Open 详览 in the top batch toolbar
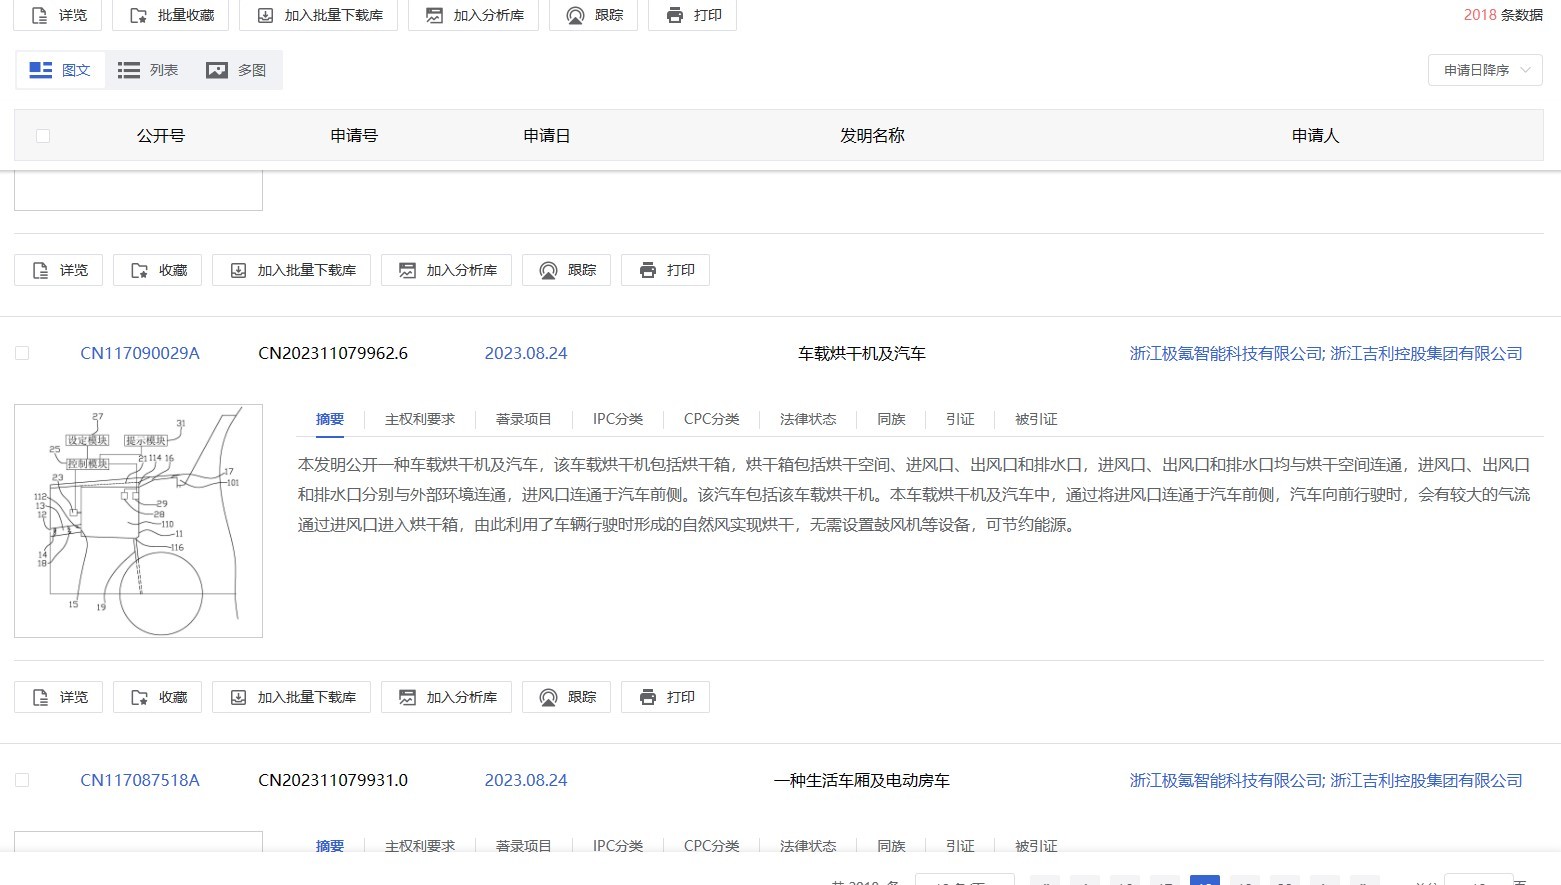This screenshot has width=1561, height=885. [x=58, y=15]
